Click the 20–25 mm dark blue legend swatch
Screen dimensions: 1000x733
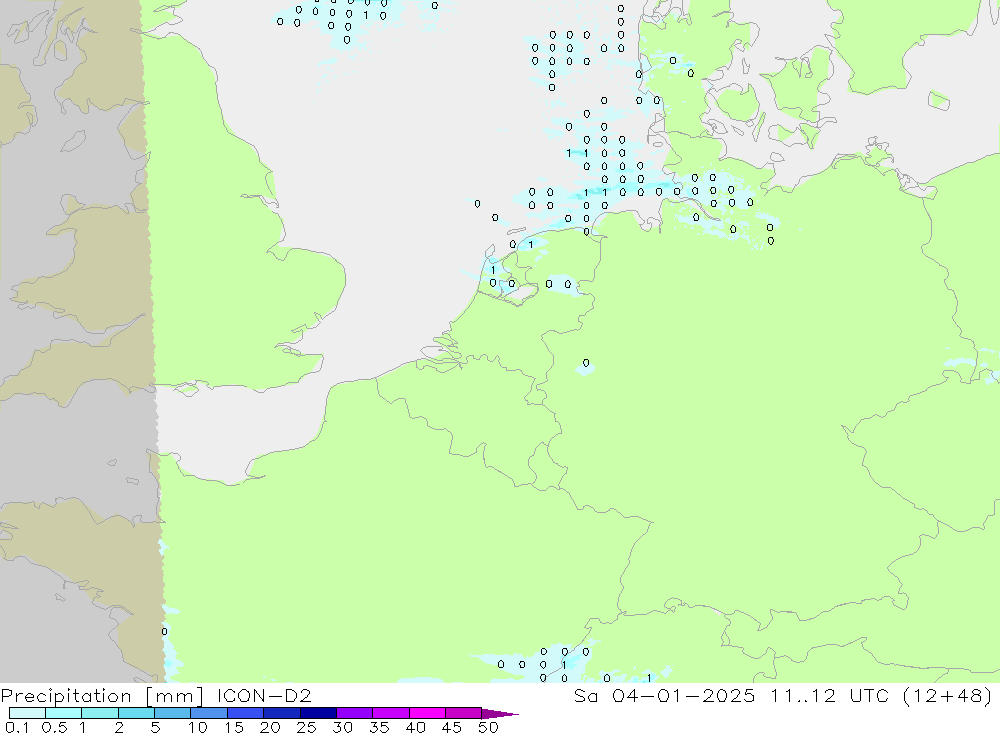(281, 713)
